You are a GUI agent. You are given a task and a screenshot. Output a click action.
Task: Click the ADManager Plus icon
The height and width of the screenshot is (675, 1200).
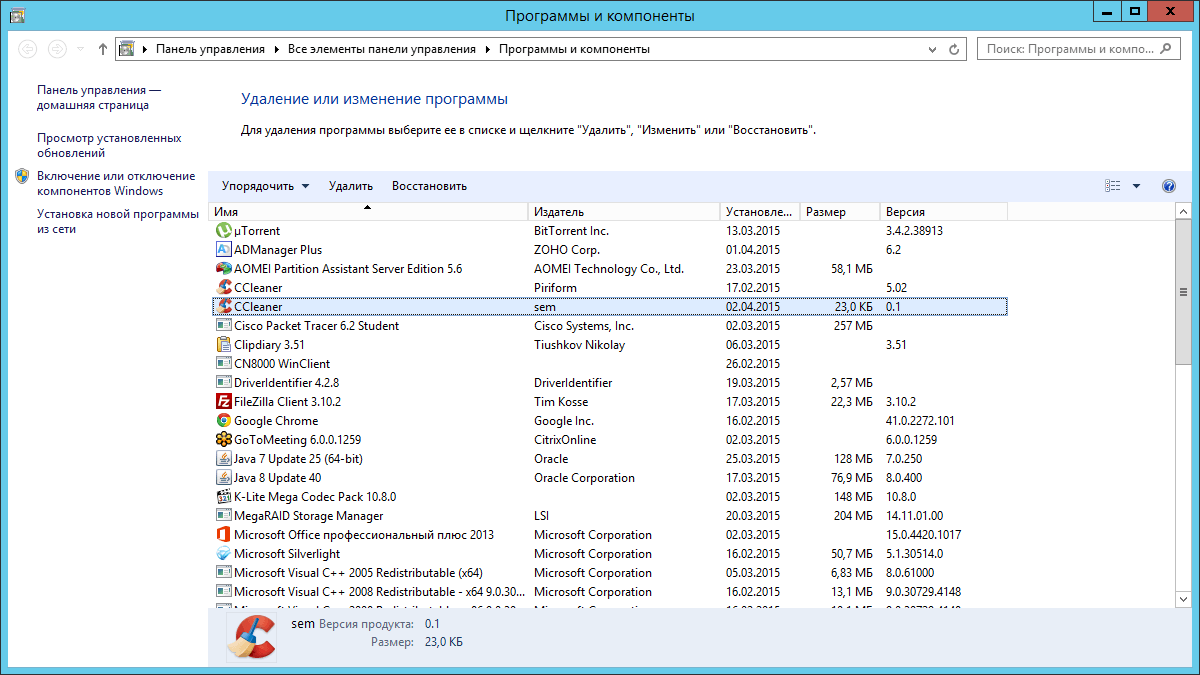[x=224, y=250]
